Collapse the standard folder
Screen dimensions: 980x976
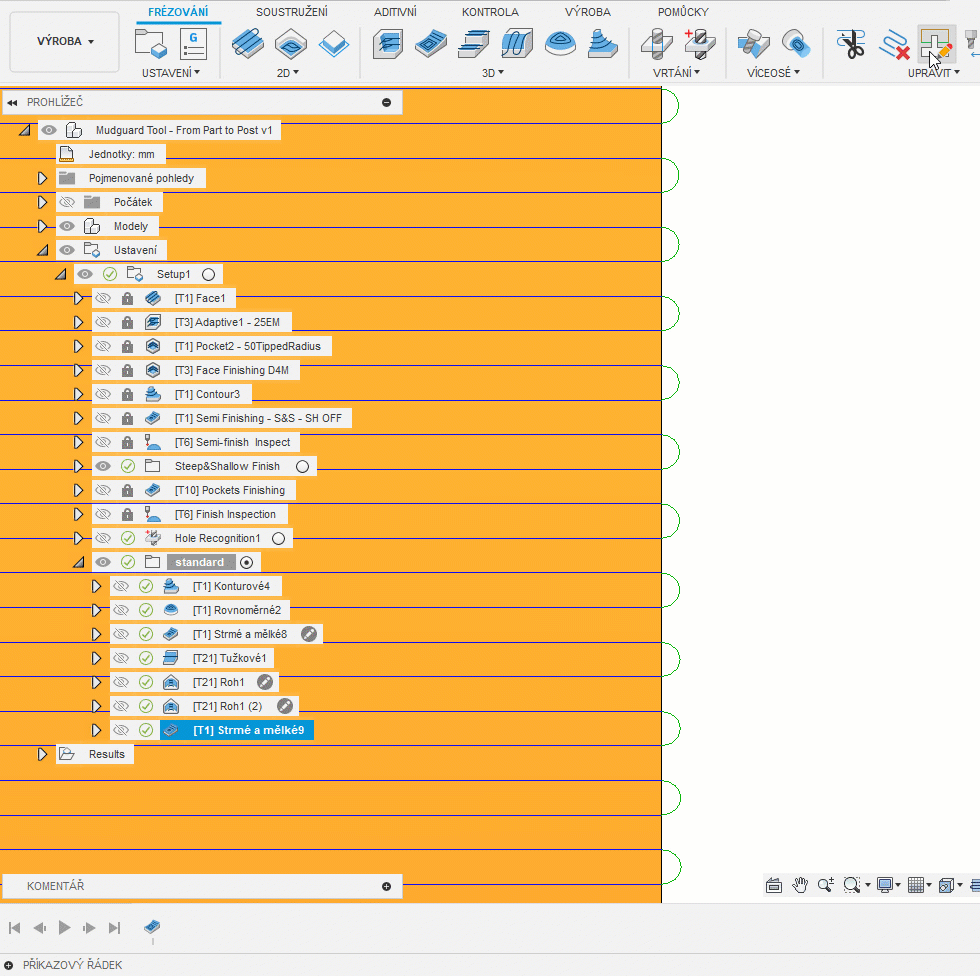point(78,562)
